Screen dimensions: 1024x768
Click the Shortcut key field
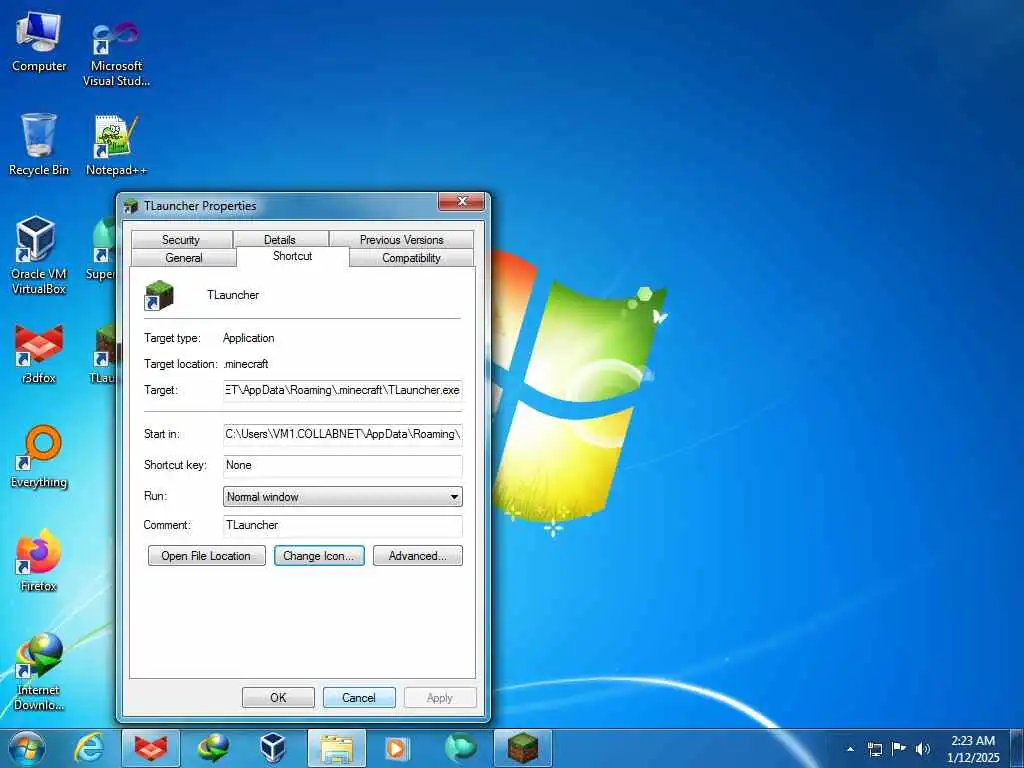pyautogui.click(x=343, y=466)
